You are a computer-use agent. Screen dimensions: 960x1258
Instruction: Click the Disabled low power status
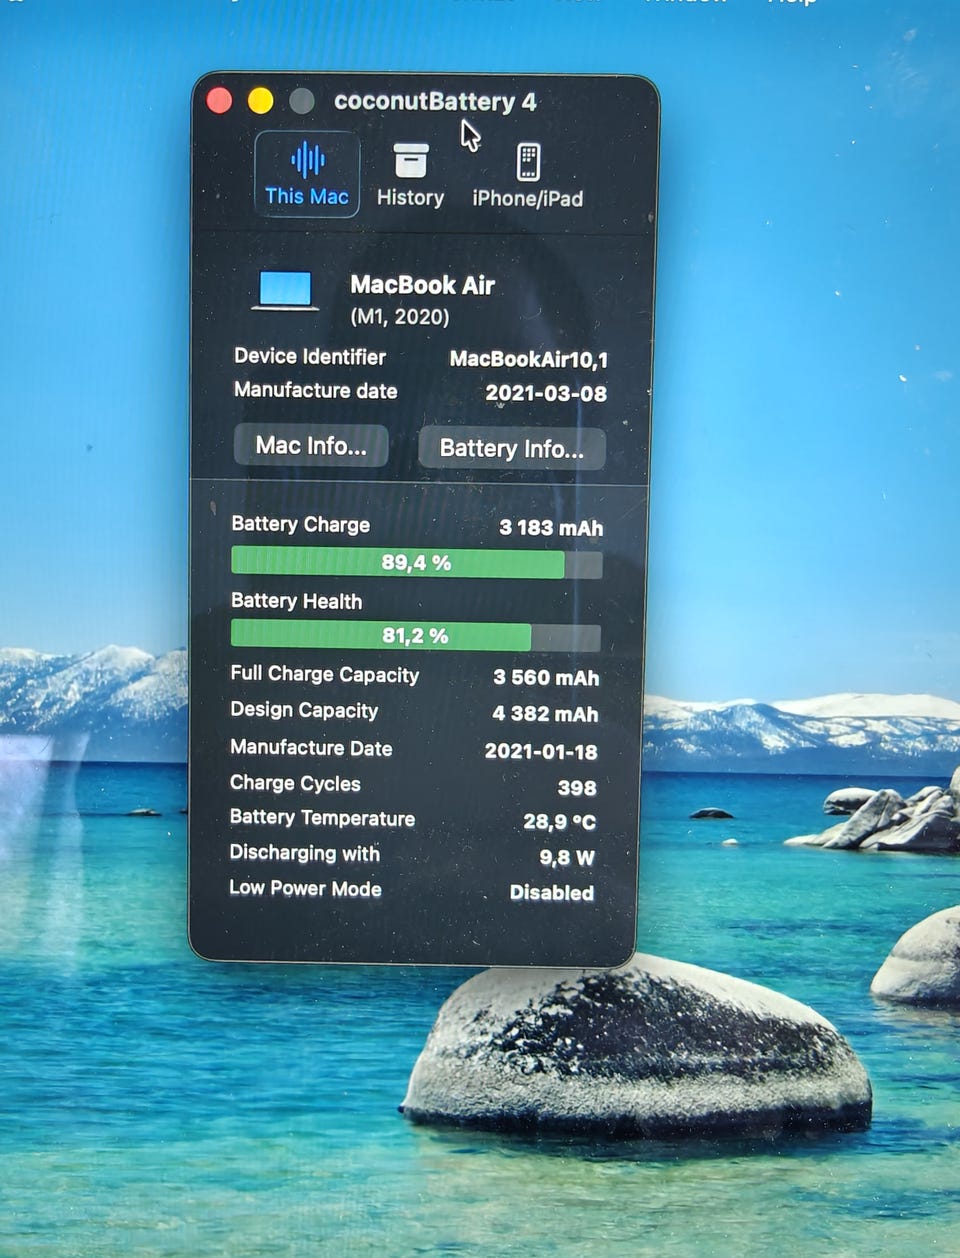tap(552, 893)
